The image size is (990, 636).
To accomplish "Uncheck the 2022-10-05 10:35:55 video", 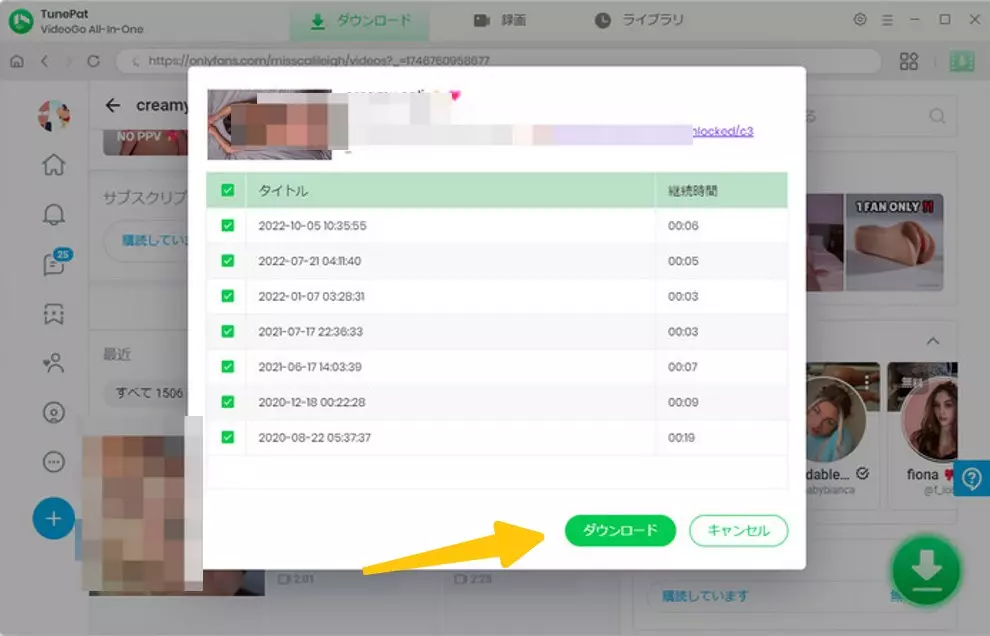I will pos(228,225).
